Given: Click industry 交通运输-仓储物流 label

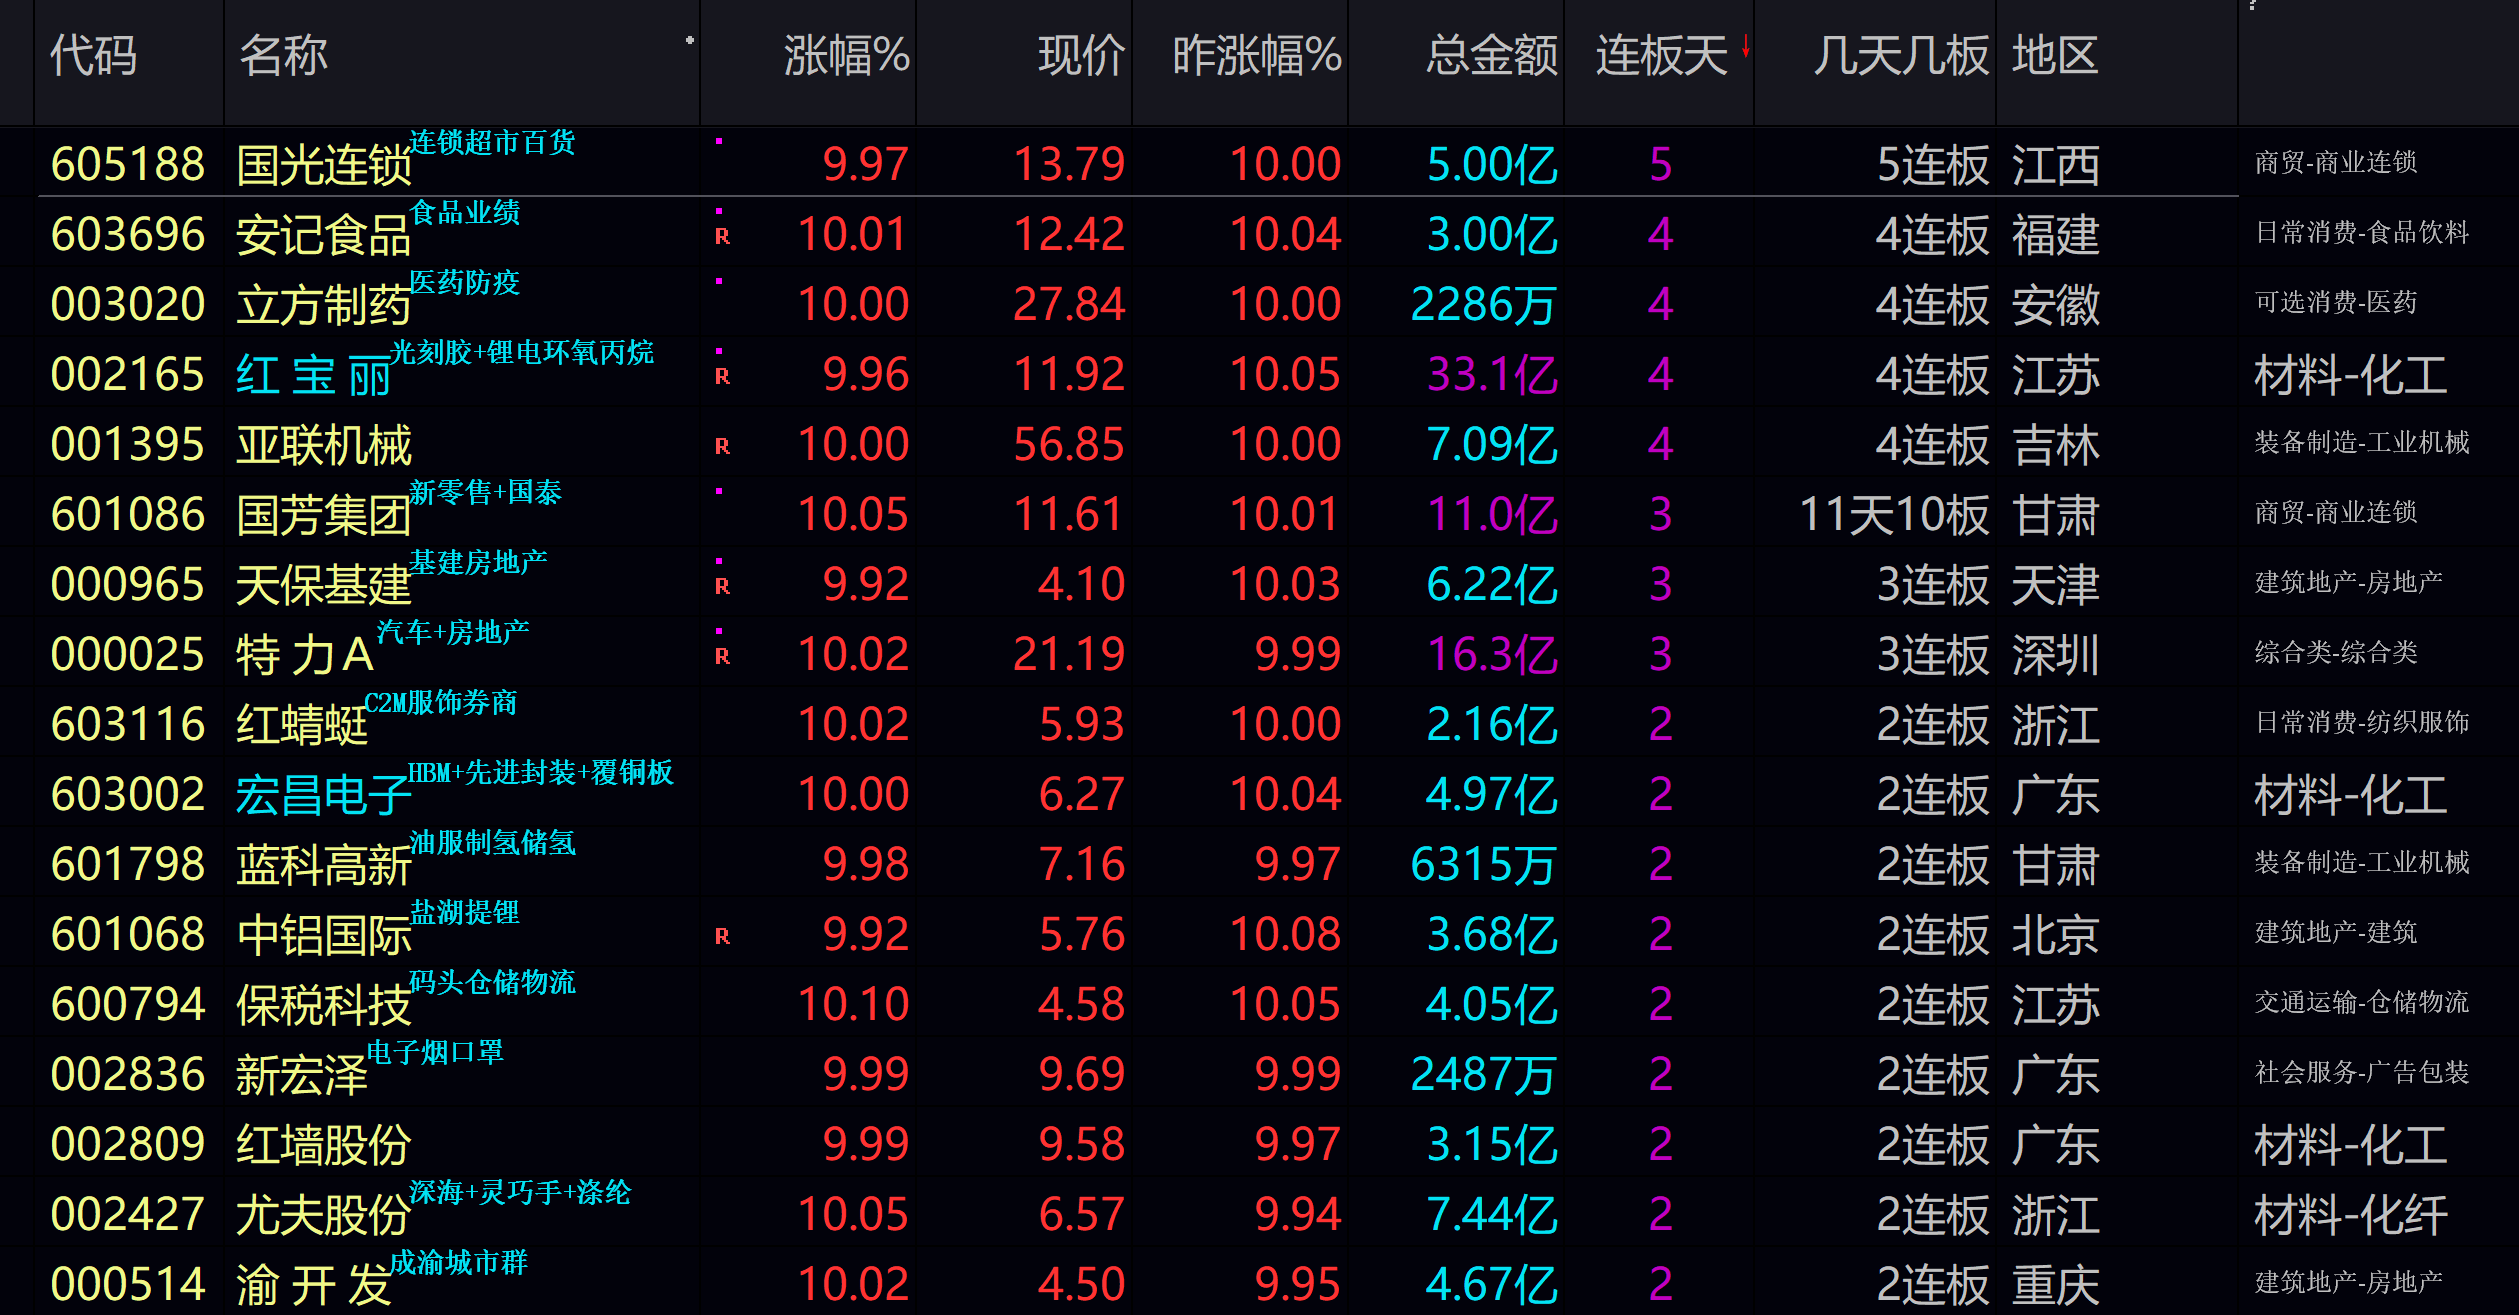Looking at the screenshot, I should click(x=2362, y=1003).
